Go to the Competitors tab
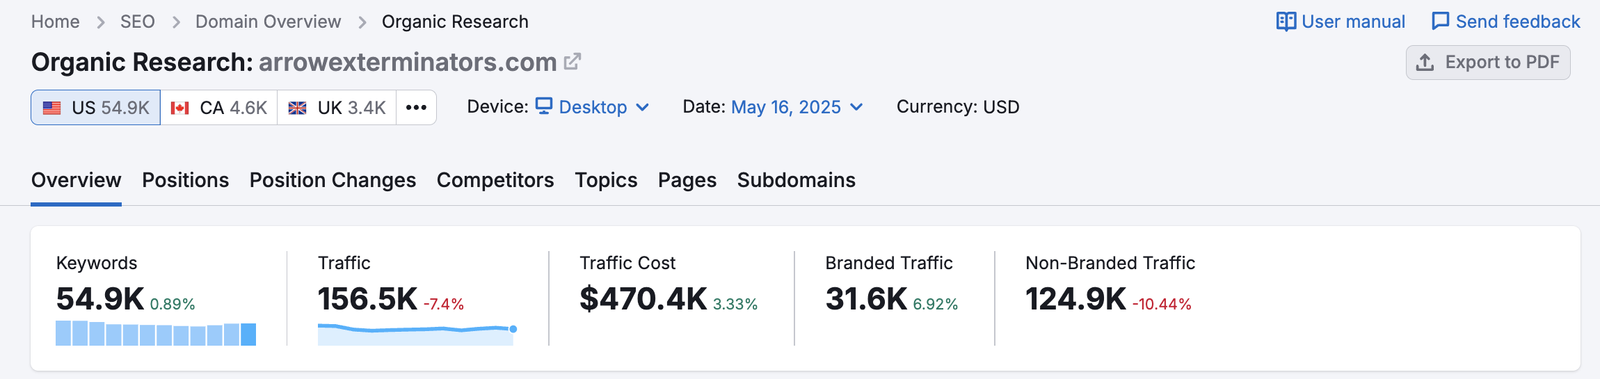The height and width of the screenshot is (379, 1600). click(495, 180)
